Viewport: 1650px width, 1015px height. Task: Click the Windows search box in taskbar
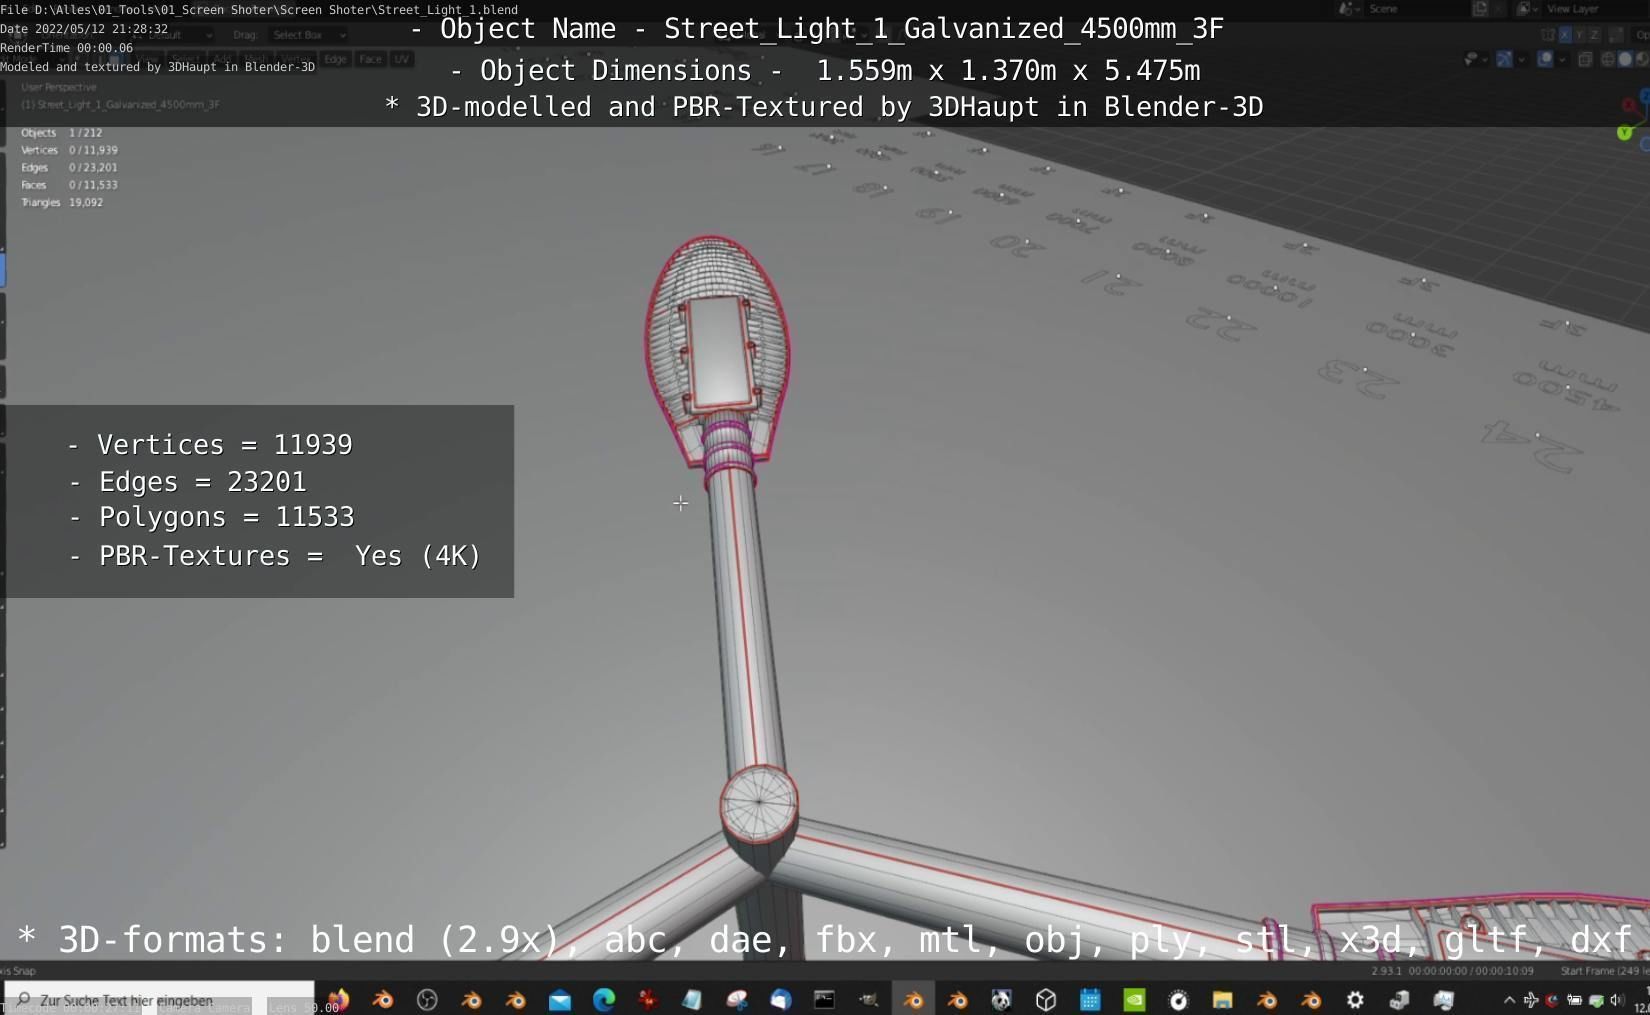click(160, 999)
